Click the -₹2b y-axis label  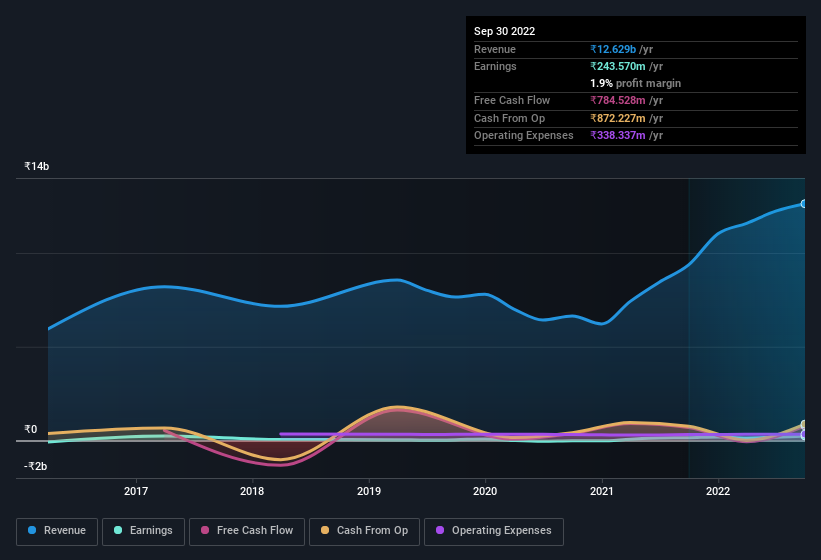coord(36,466)
